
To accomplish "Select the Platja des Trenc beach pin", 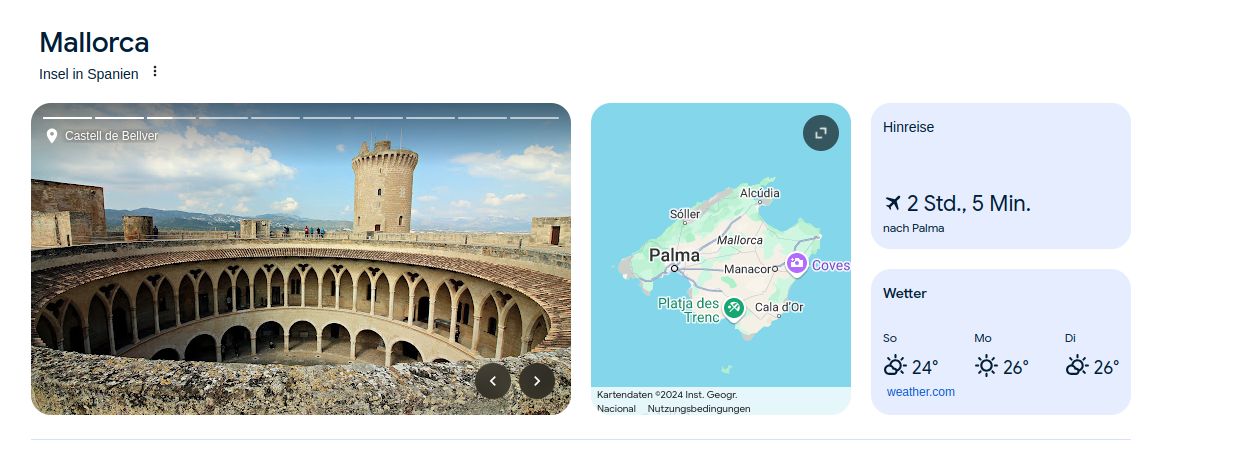I will point(734,308).
